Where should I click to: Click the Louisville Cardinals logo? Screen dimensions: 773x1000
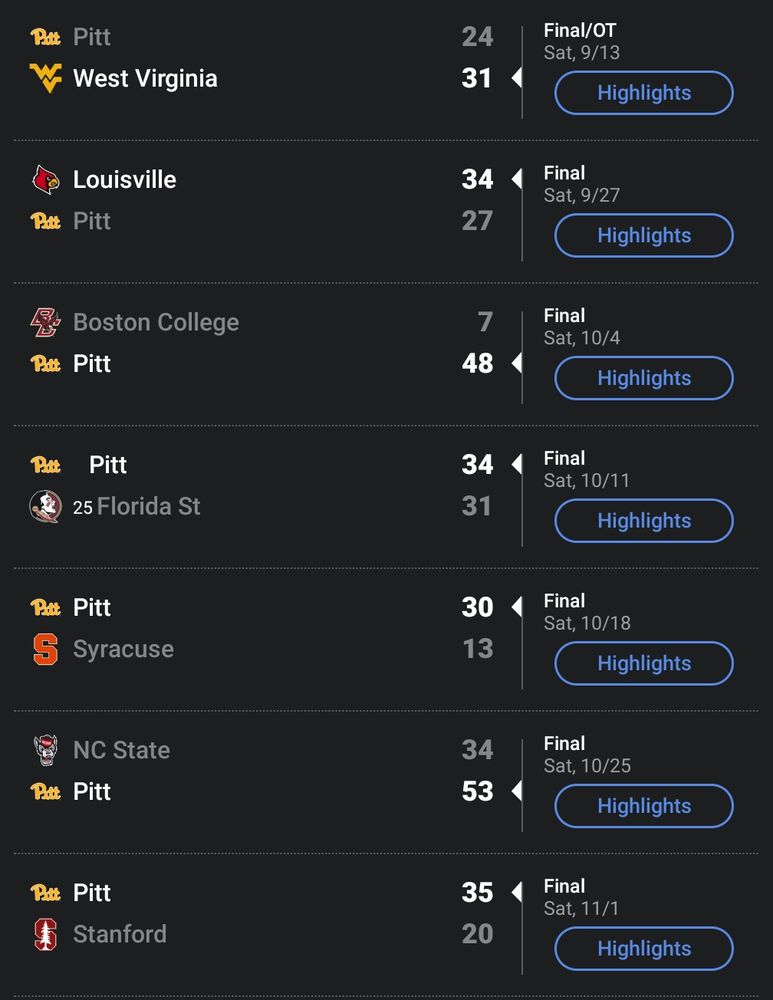(46, 180)
